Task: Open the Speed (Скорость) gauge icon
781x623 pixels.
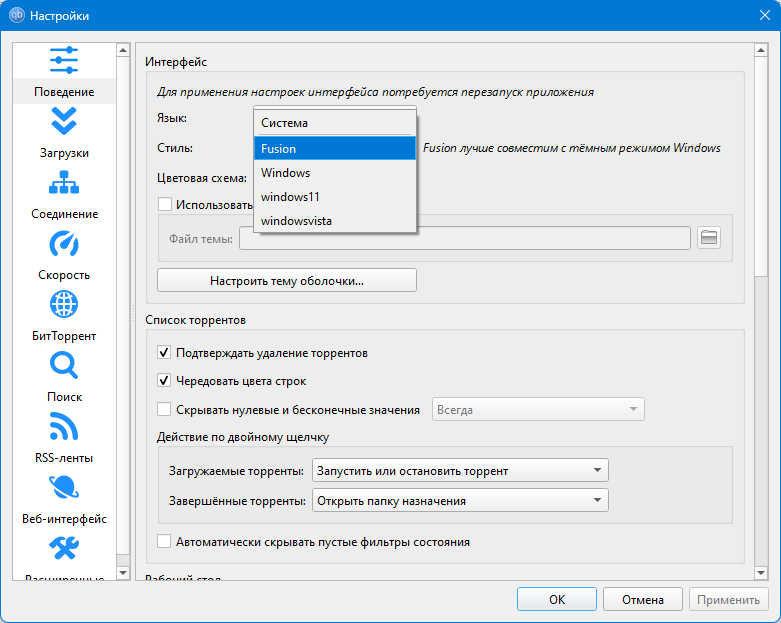Action: coord(64,244)
